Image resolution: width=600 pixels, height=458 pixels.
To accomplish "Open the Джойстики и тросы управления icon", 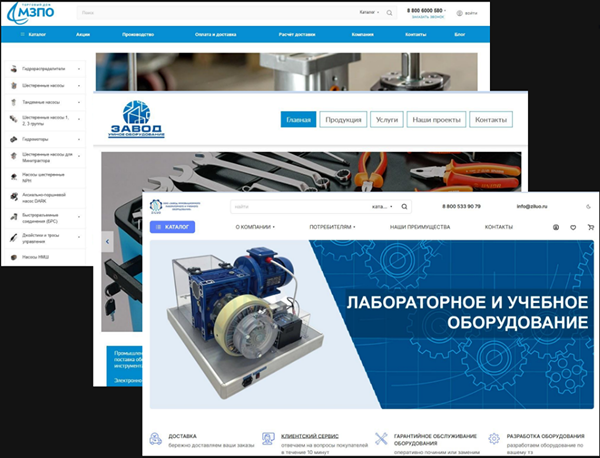I will pyautogui.click(x=14, y=238).
